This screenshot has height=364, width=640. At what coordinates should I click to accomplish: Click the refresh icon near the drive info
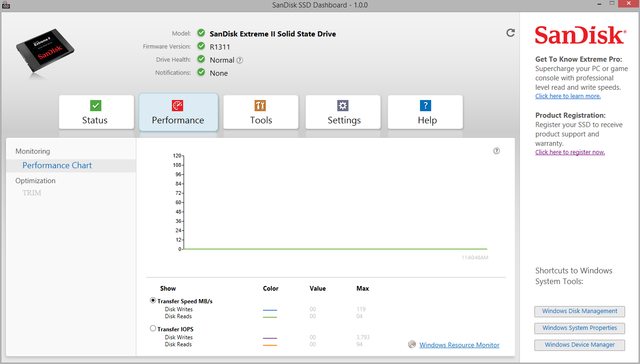[x=510, y=33]
